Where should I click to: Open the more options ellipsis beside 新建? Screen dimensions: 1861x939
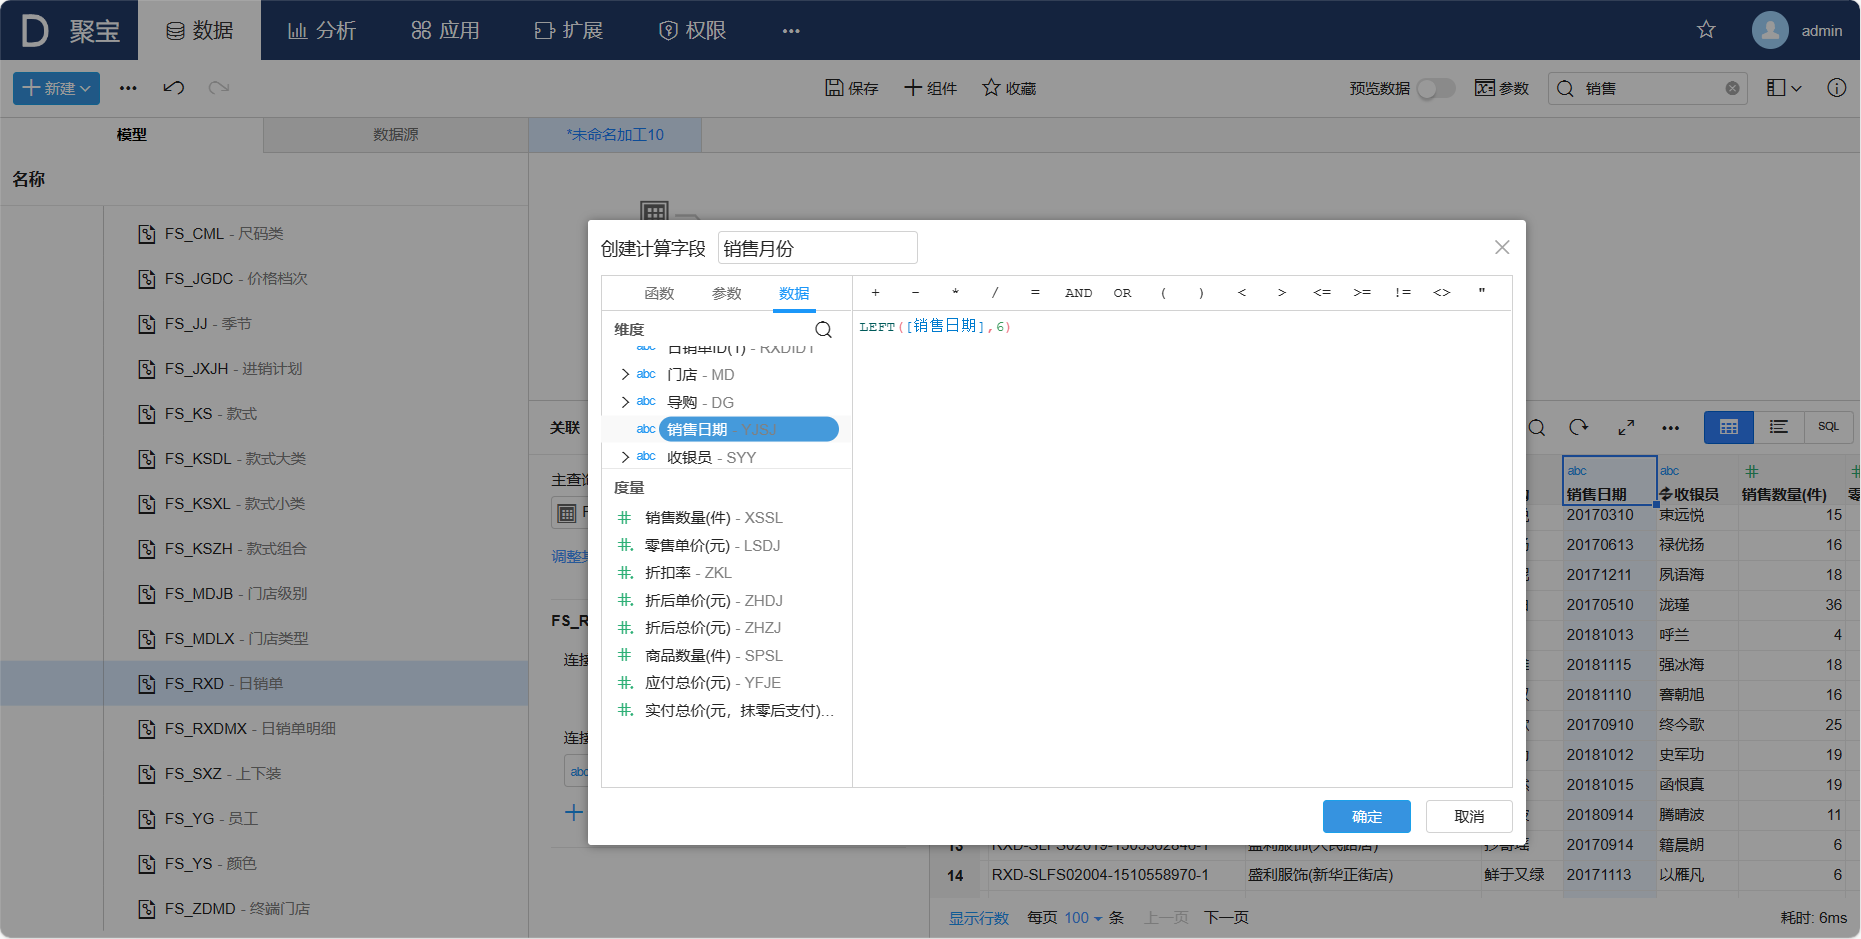128,88
